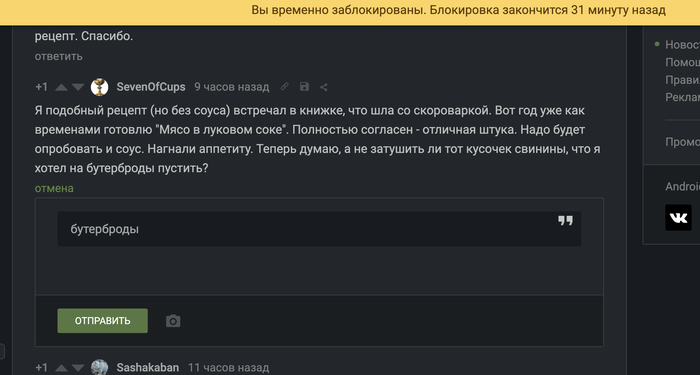This screenshot has width=700, height=375.
Task: Open the SevenOfCups avatar
Action: point(100,87)
